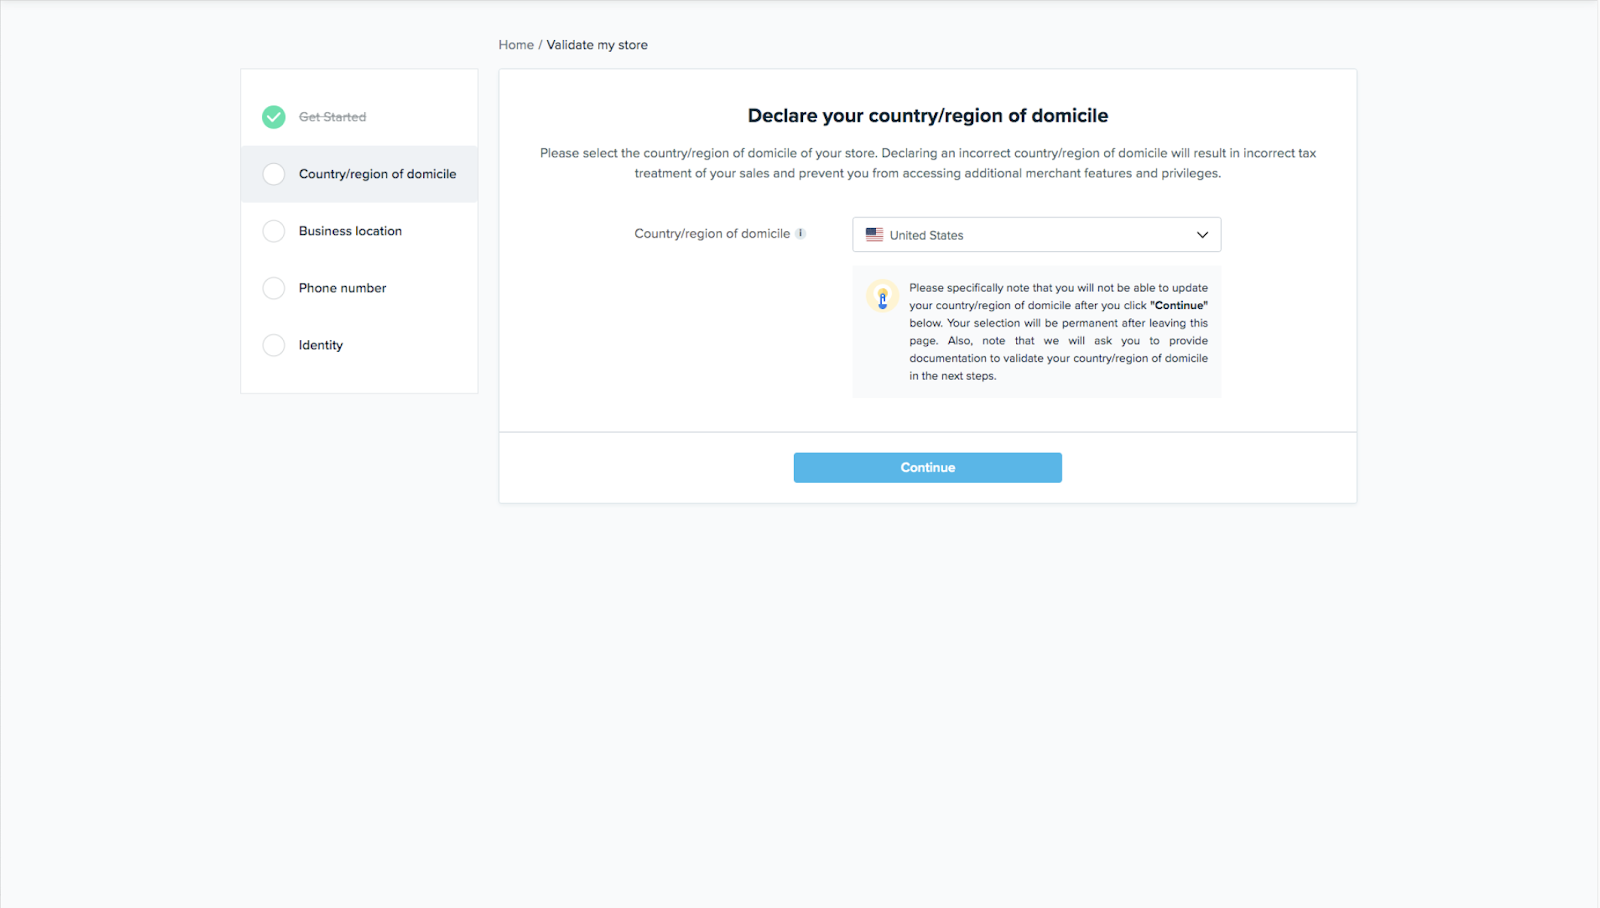Click the incorrect tax treatment description paragraph

point(928,163)
